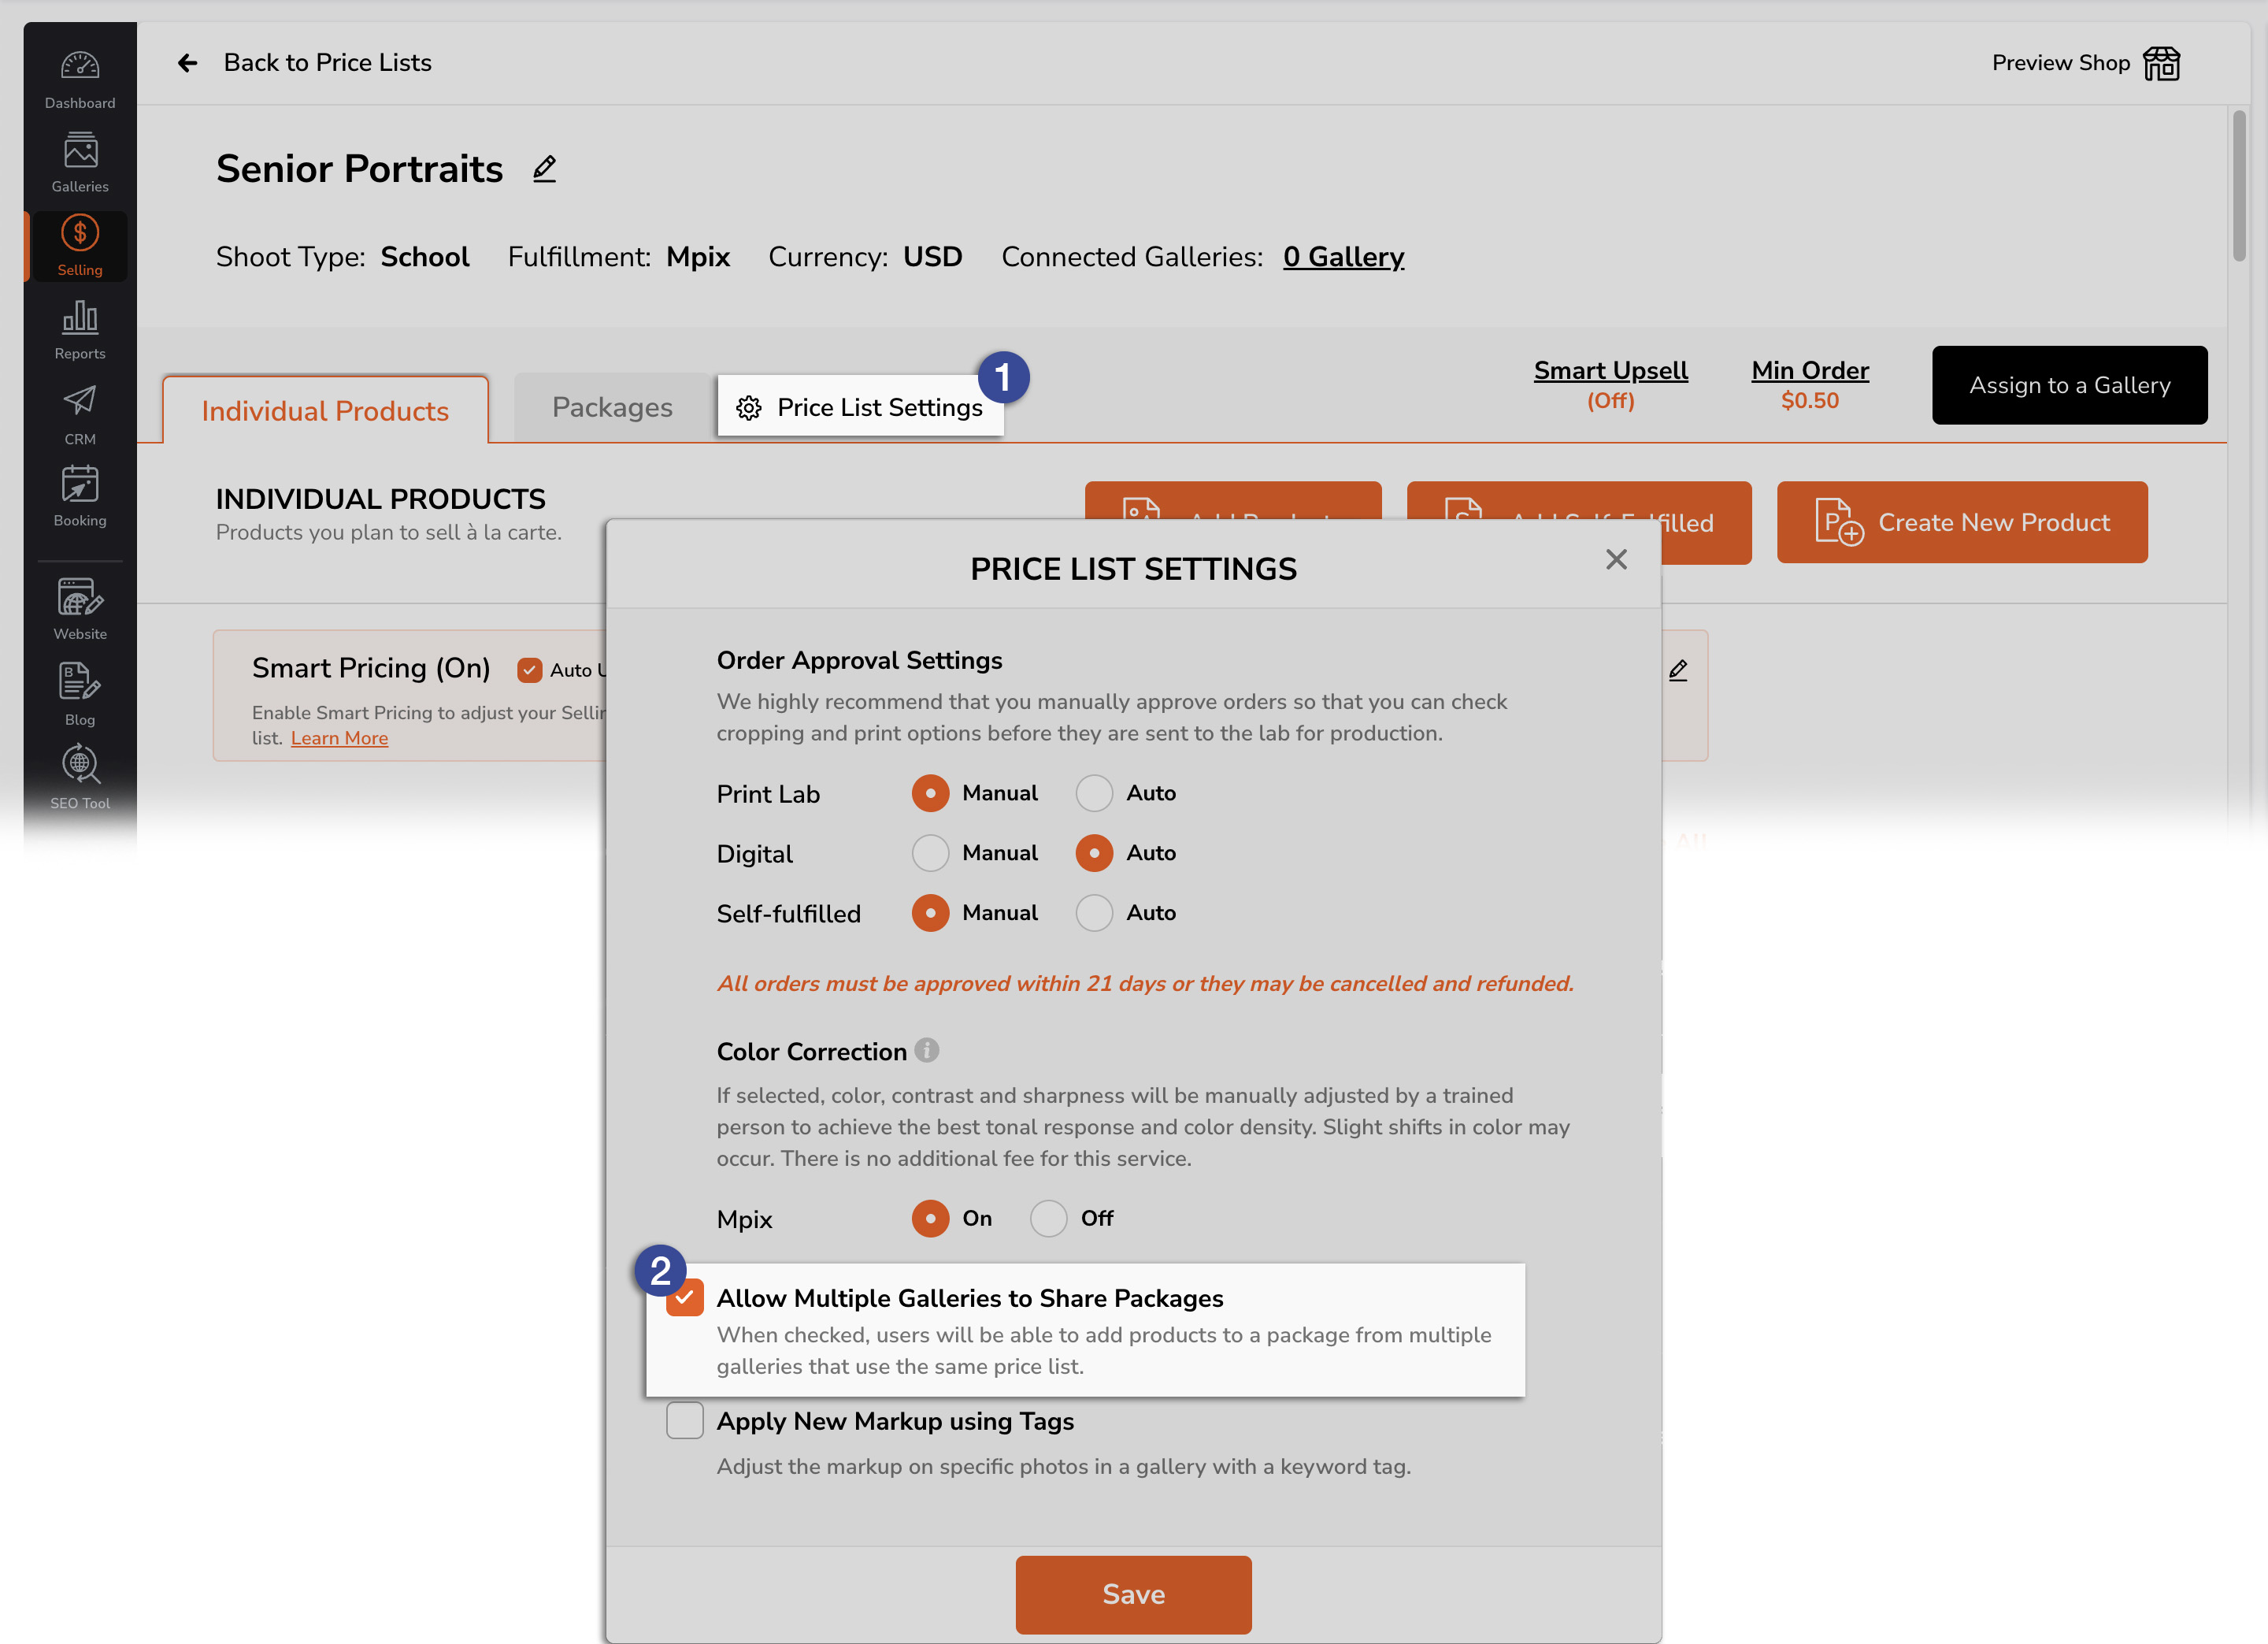
Task: Turn off Mpix Color Correction
Action: coord(1047,1218)
